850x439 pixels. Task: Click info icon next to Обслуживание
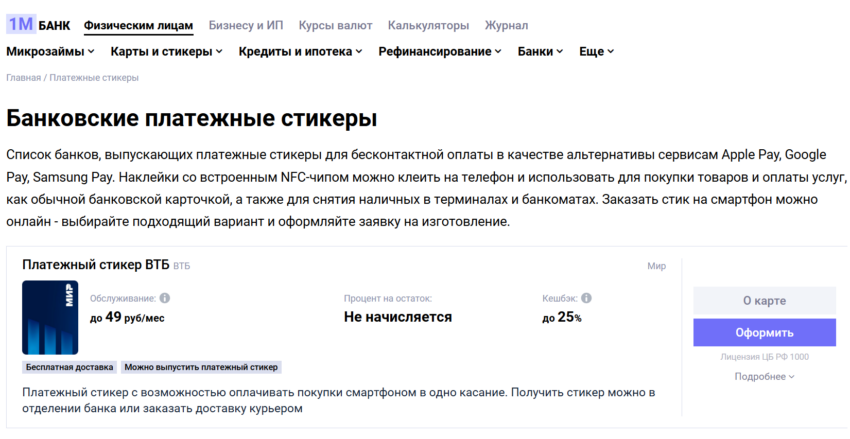[165, 298]
